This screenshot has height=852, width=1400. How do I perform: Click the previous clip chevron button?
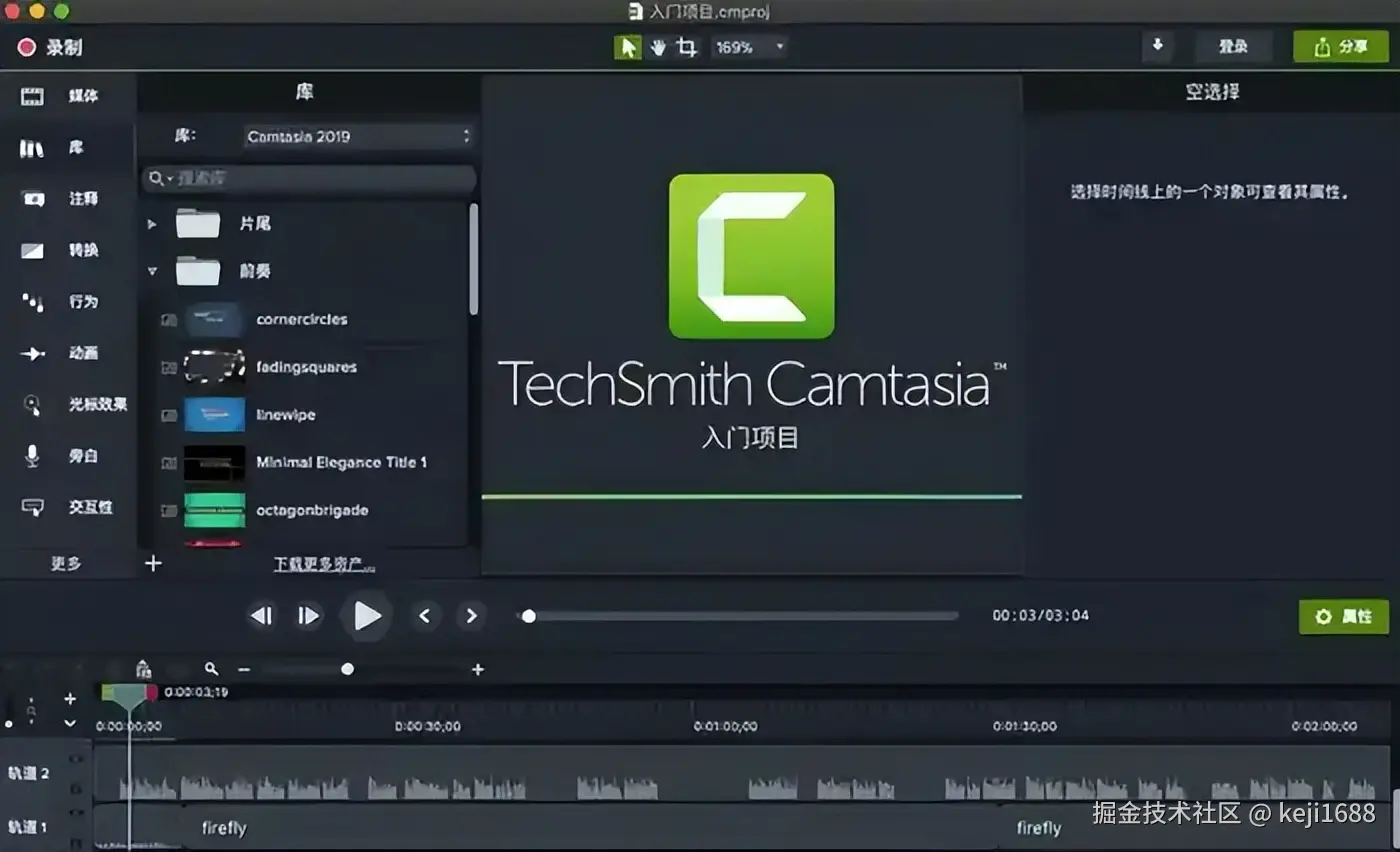click(424, 616)
